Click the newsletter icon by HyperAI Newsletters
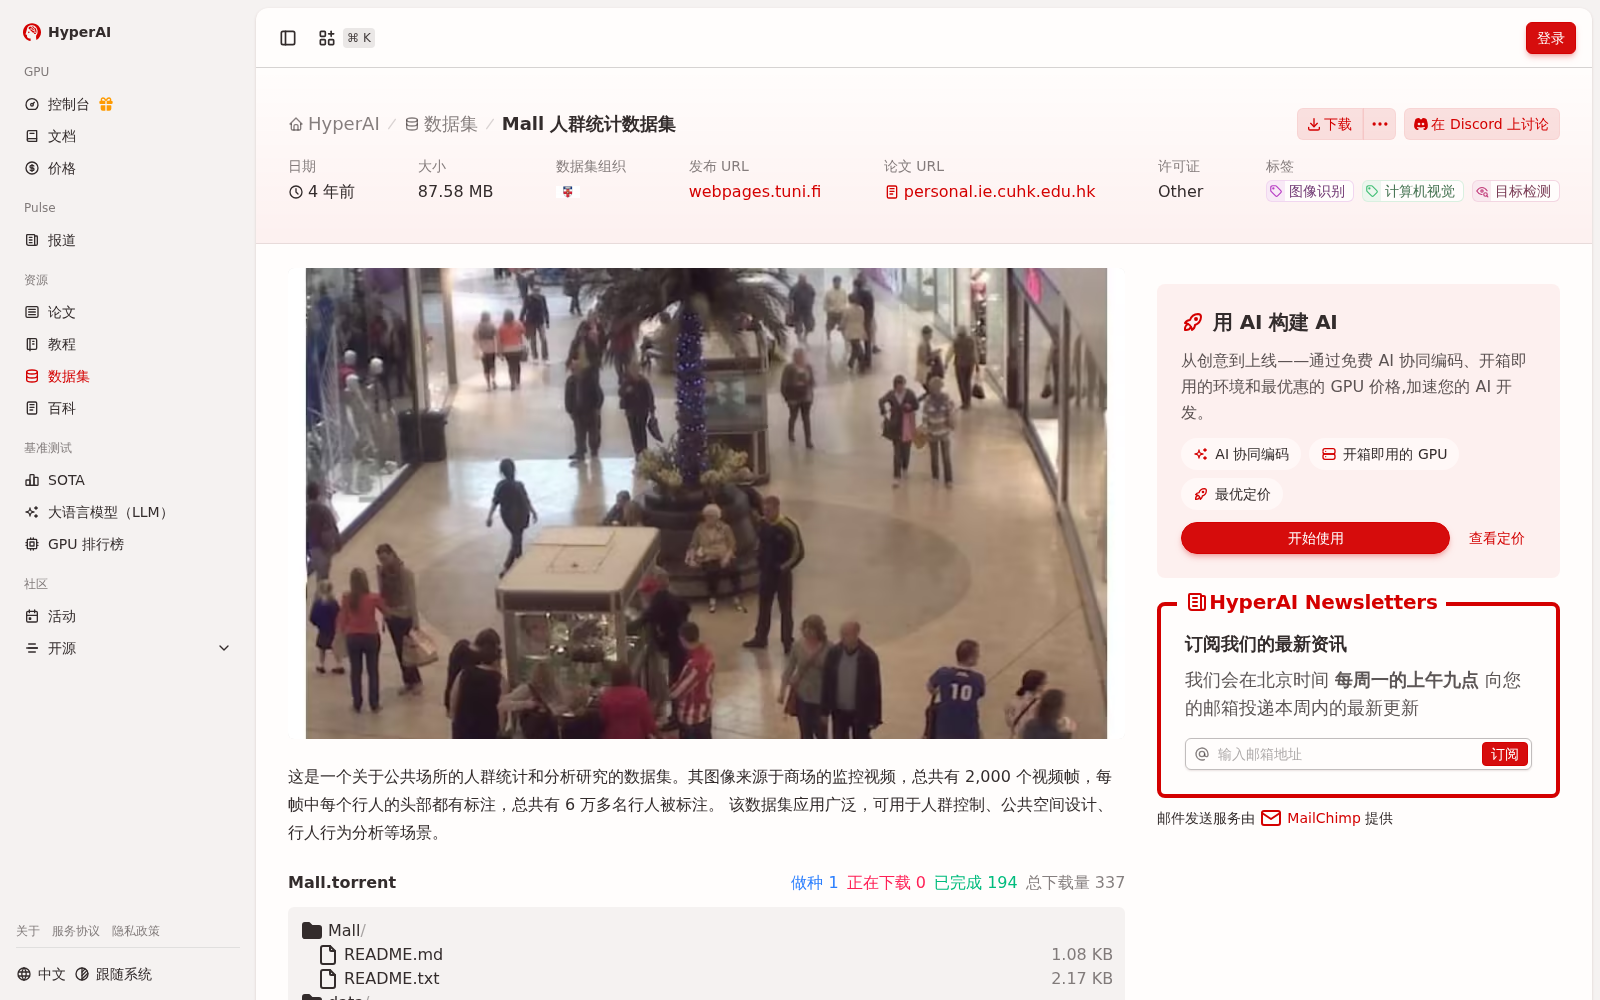 [x=1196, y=602]
